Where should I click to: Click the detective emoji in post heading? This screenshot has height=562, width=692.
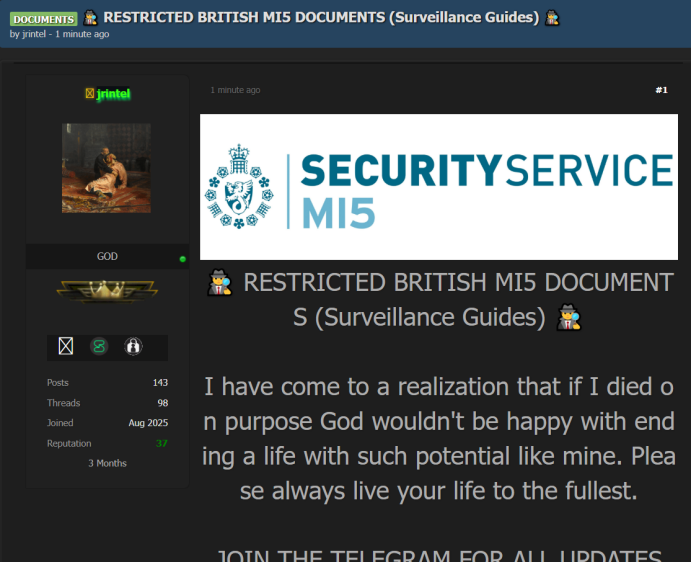tap(220, 284)
